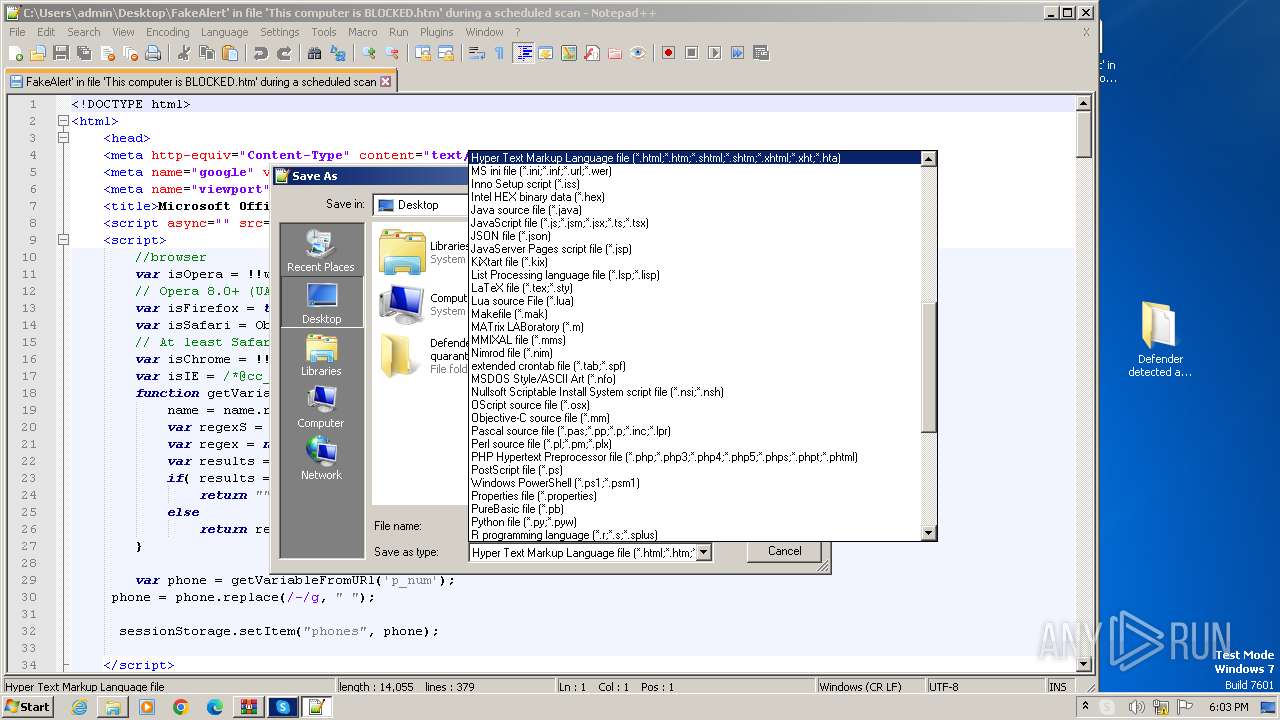Screen dimensions: 1280x720
Task: Click the Paste clipboard toolbar icon
Action: click(230, 53)
